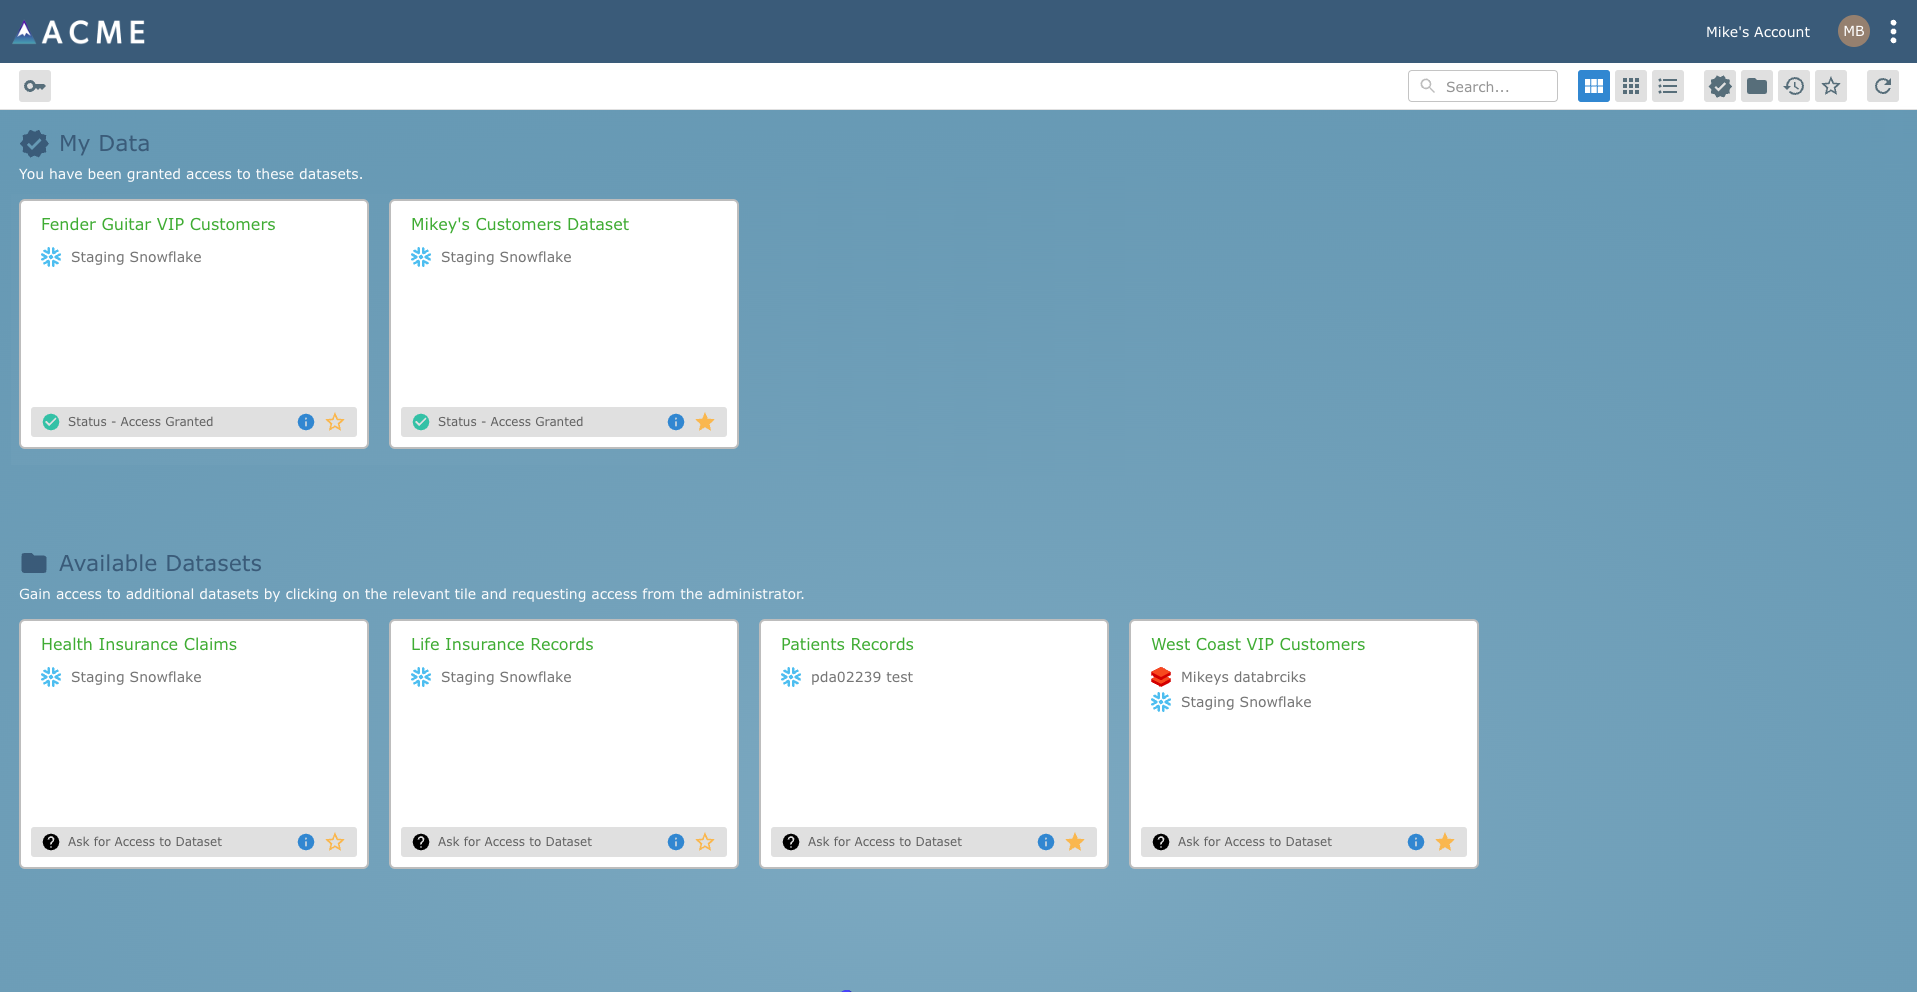The height and width of the screenshot is (992, 1917).
Task: Click 'pda02239 test' connection text
Action: (862, 677)
